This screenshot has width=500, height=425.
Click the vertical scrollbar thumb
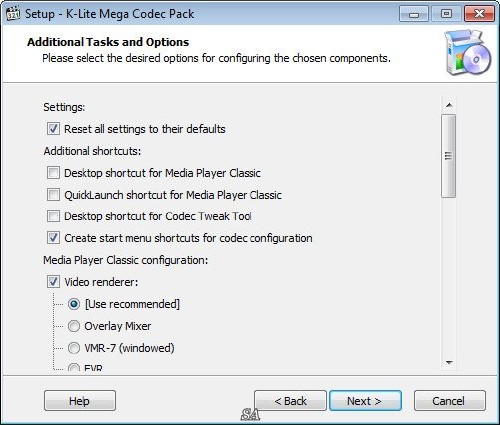(x=449, y=156)
